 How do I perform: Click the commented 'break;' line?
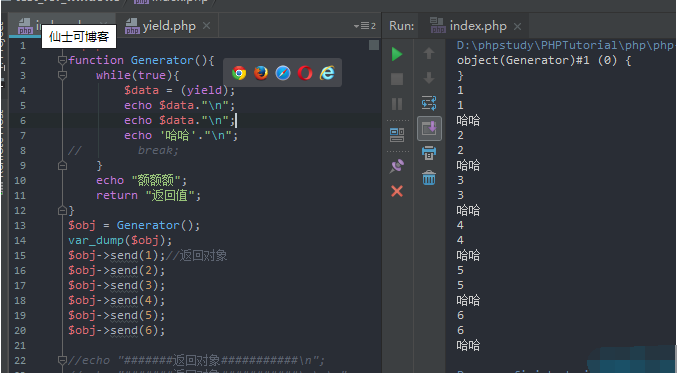coord(158,150)
